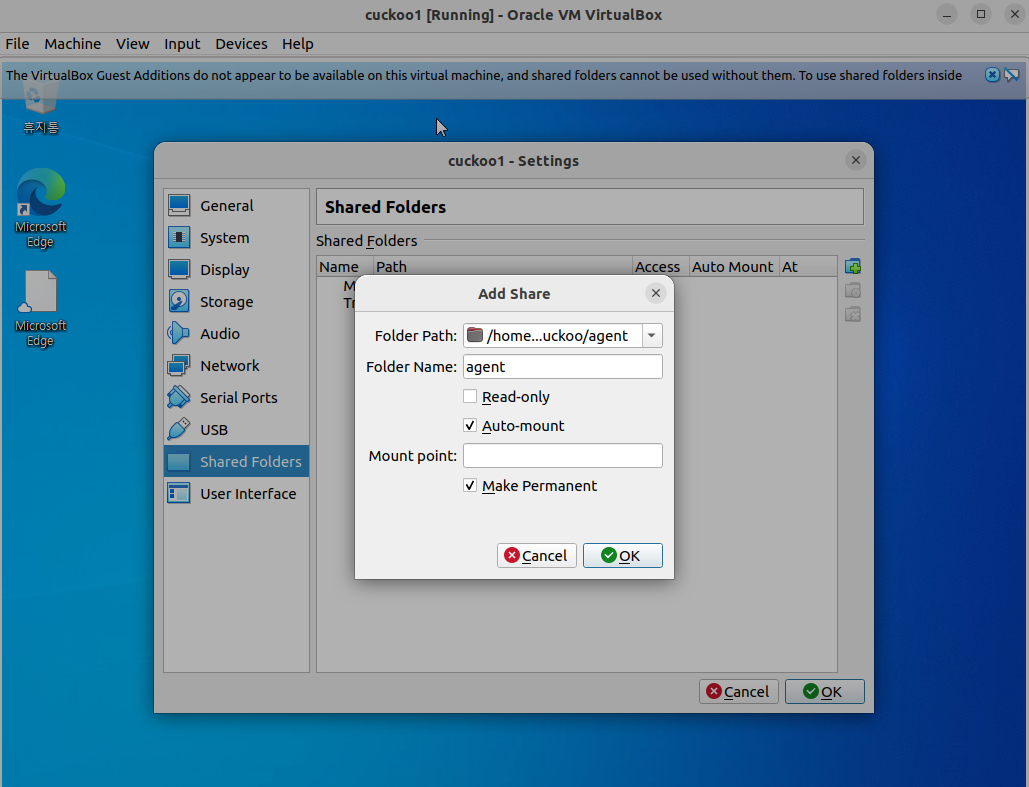This screenshot has height=787, width=1029.
Task: Open the Help menu
Action: tap(298, 44)
